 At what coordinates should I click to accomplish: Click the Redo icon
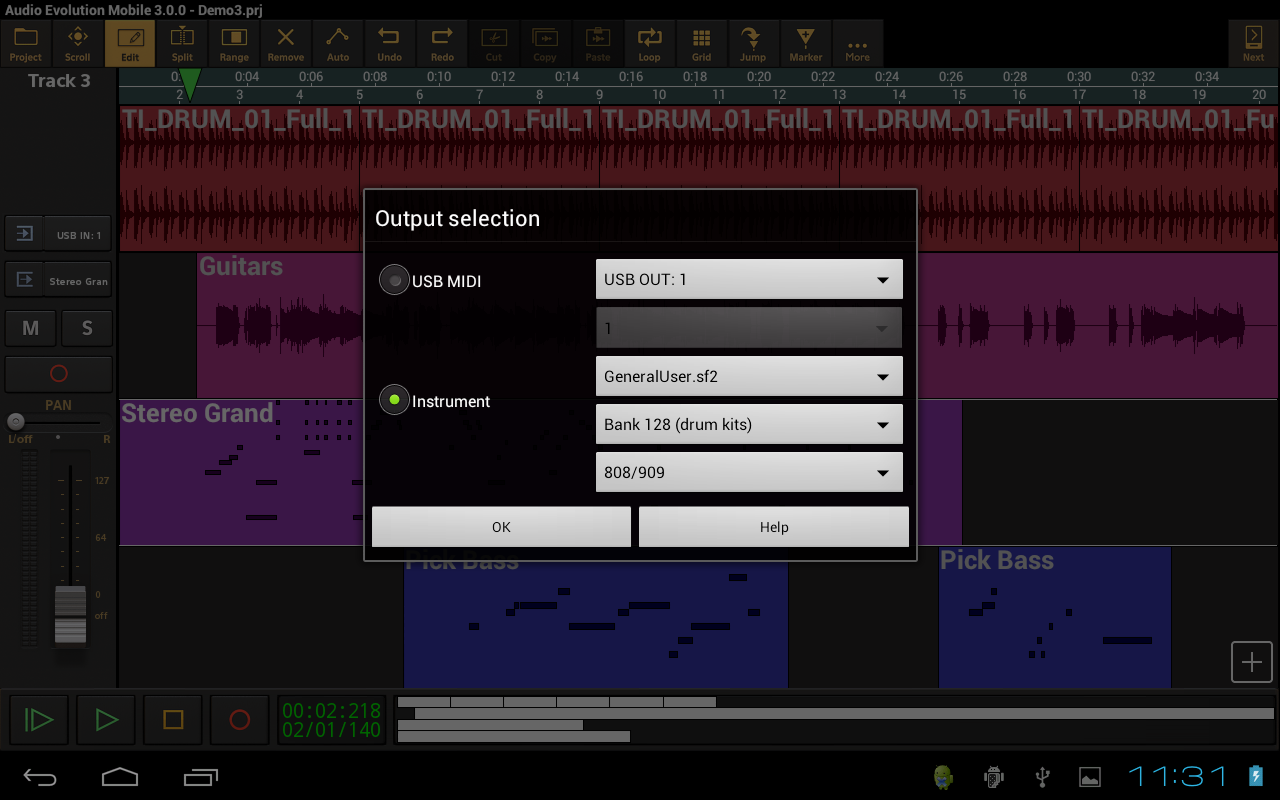[441, 43]
